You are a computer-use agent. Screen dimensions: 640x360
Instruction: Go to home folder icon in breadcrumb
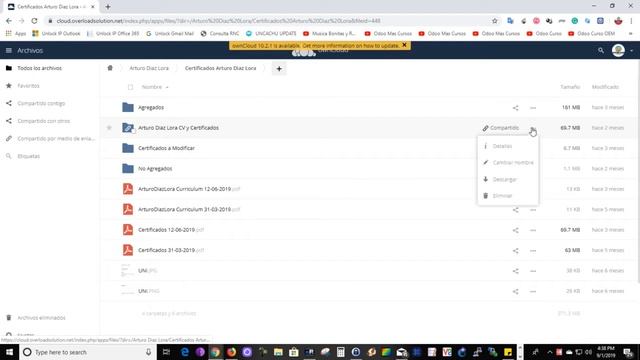click(110, 68)
